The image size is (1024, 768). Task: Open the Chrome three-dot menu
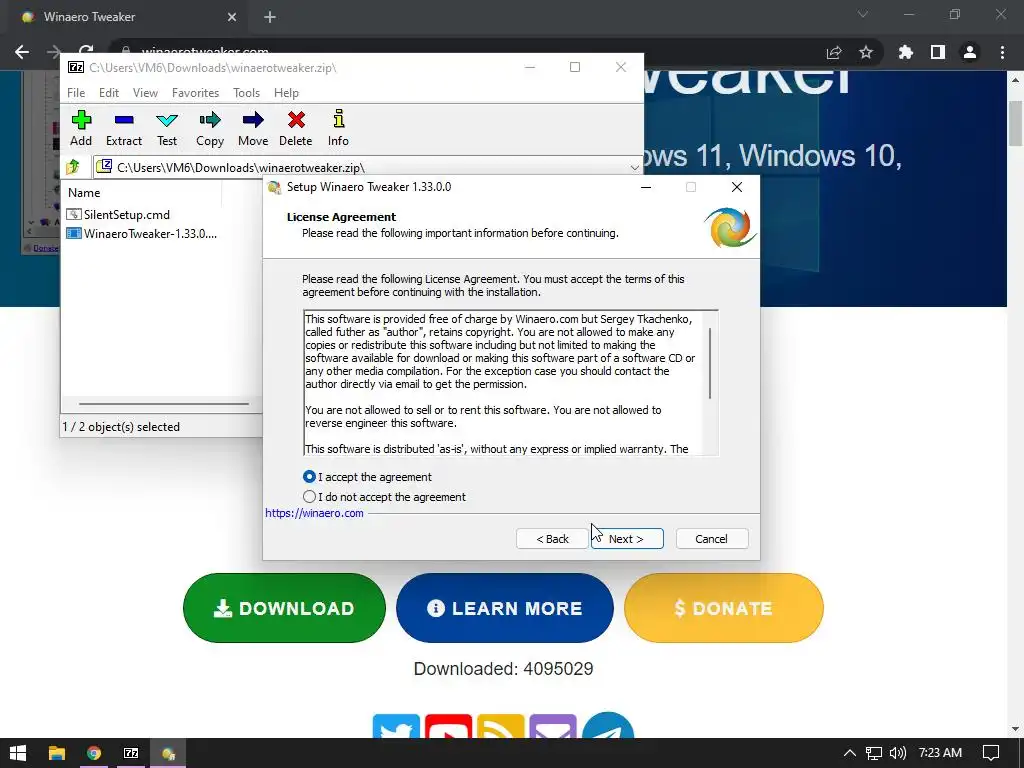pyautogui.click(x=1002, y=52)
